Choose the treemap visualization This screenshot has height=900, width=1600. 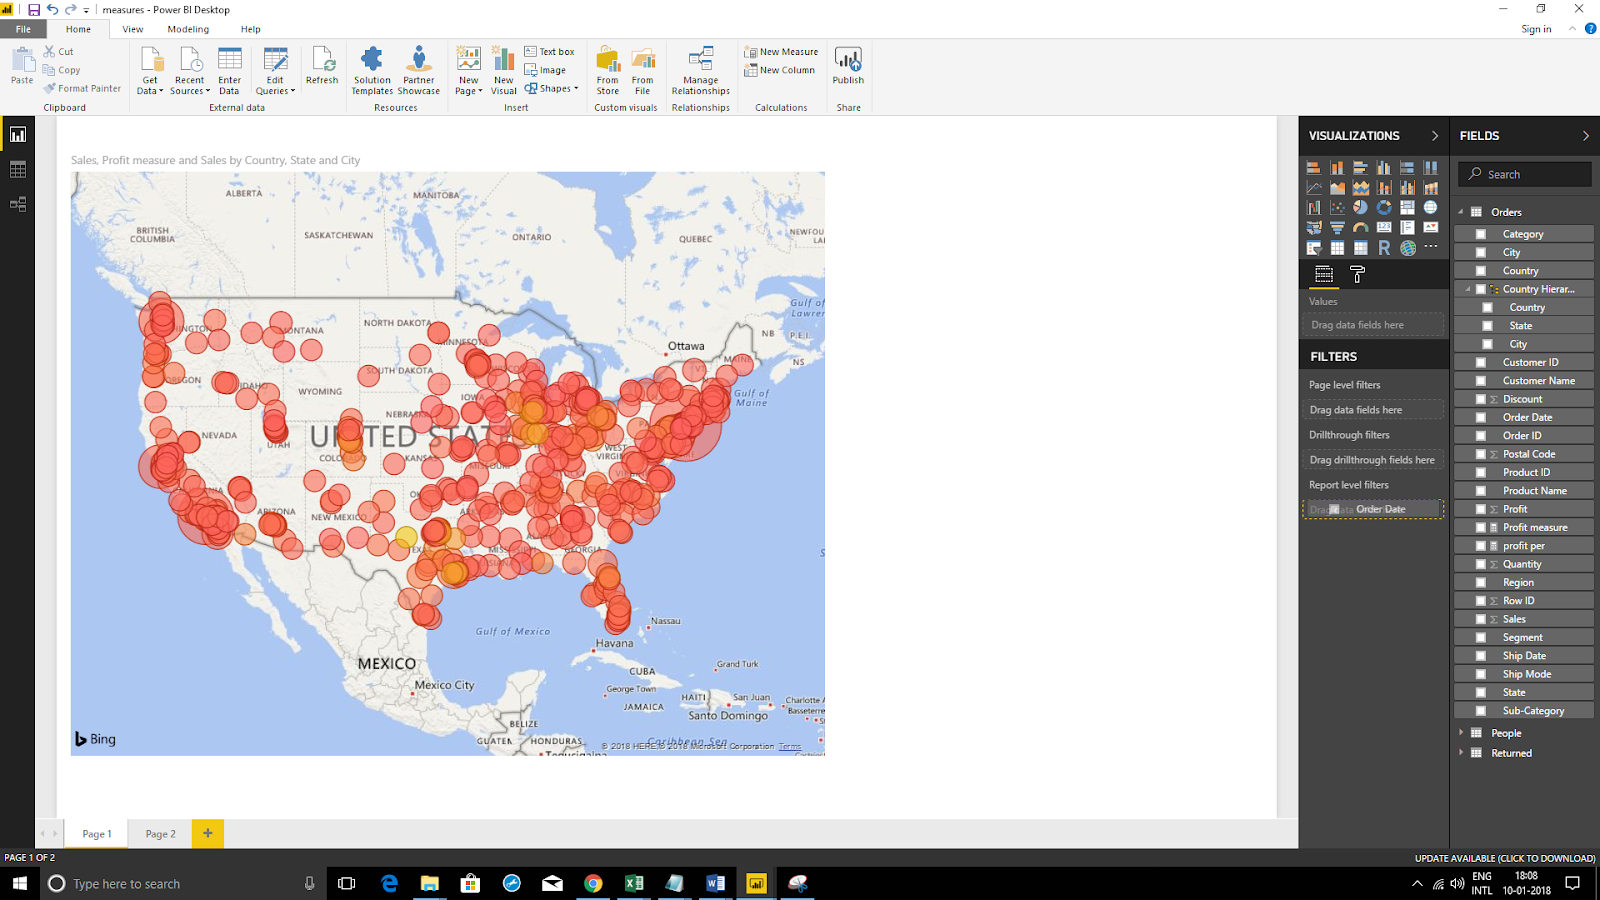1407,208
